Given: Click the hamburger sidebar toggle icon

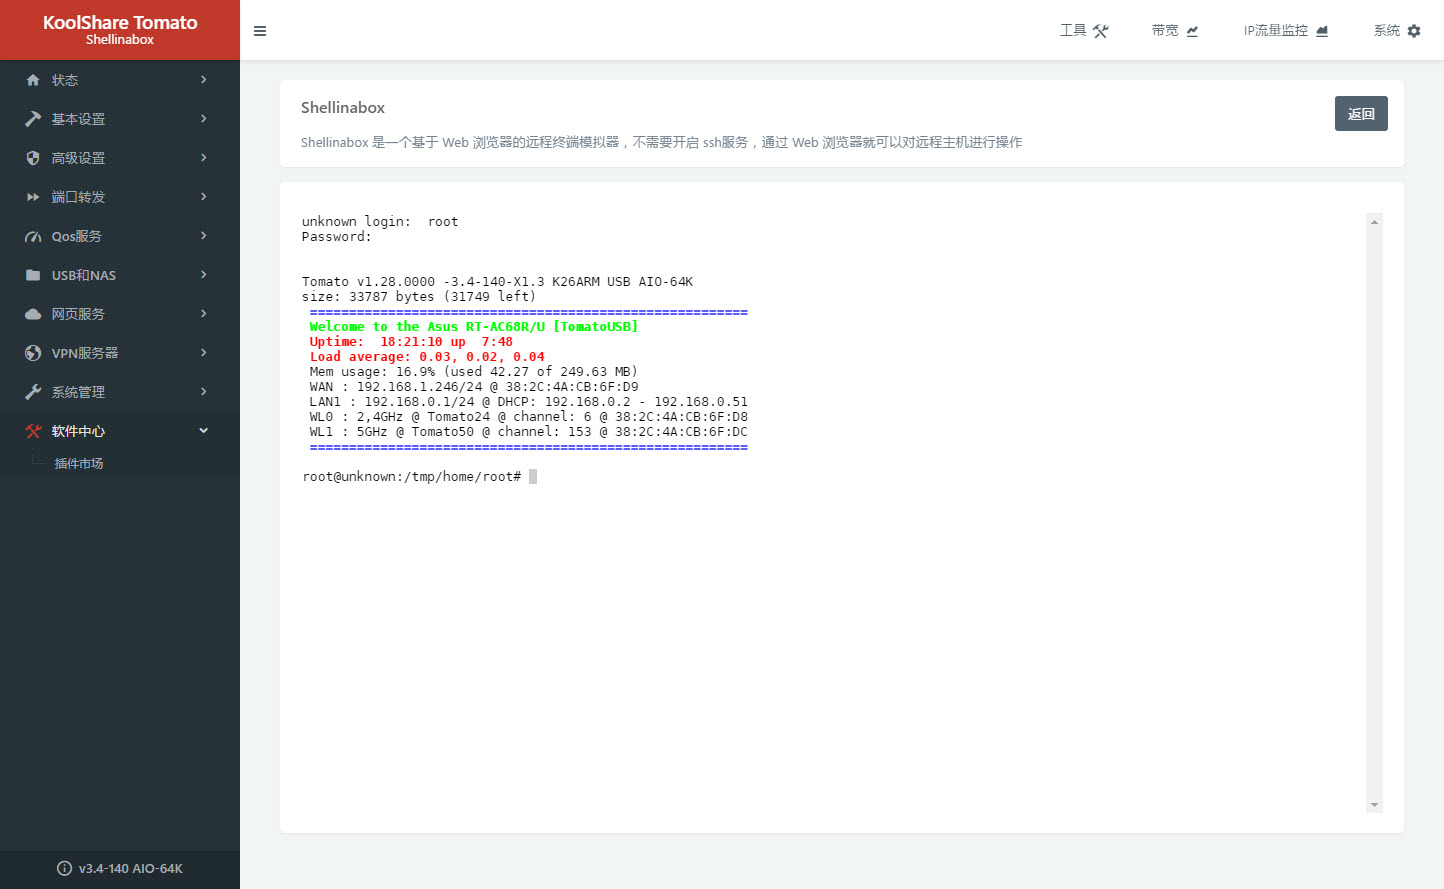Looking at the screenshot, I should coord(260,31).
